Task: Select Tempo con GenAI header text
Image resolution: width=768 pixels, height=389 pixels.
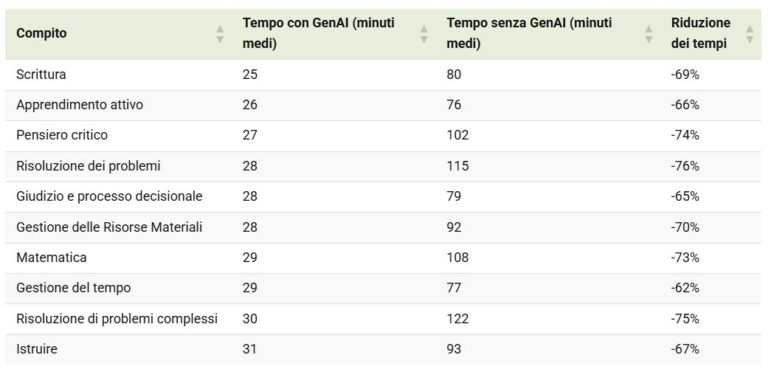Action: point(318,33)
